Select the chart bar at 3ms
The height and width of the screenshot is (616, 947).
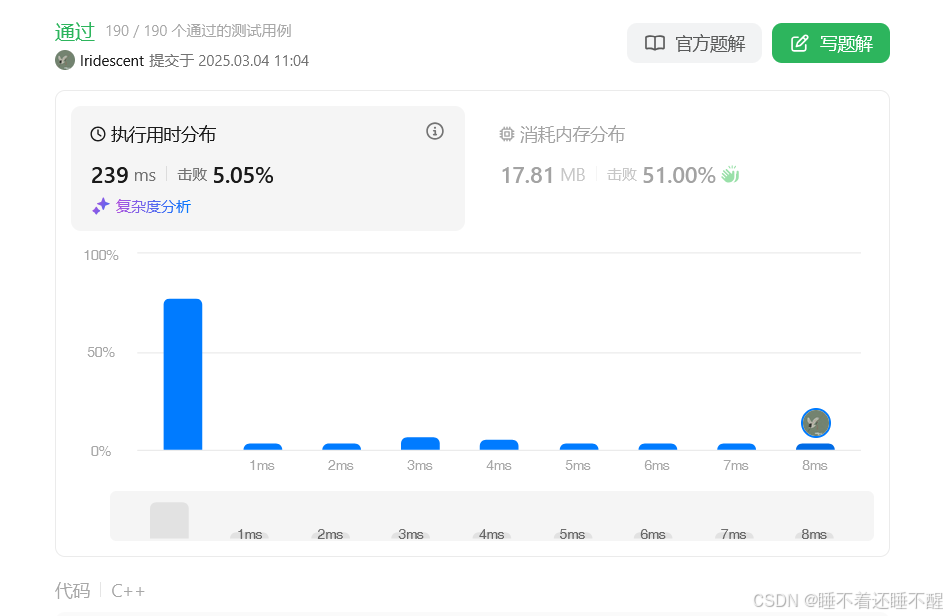(420, 444)
